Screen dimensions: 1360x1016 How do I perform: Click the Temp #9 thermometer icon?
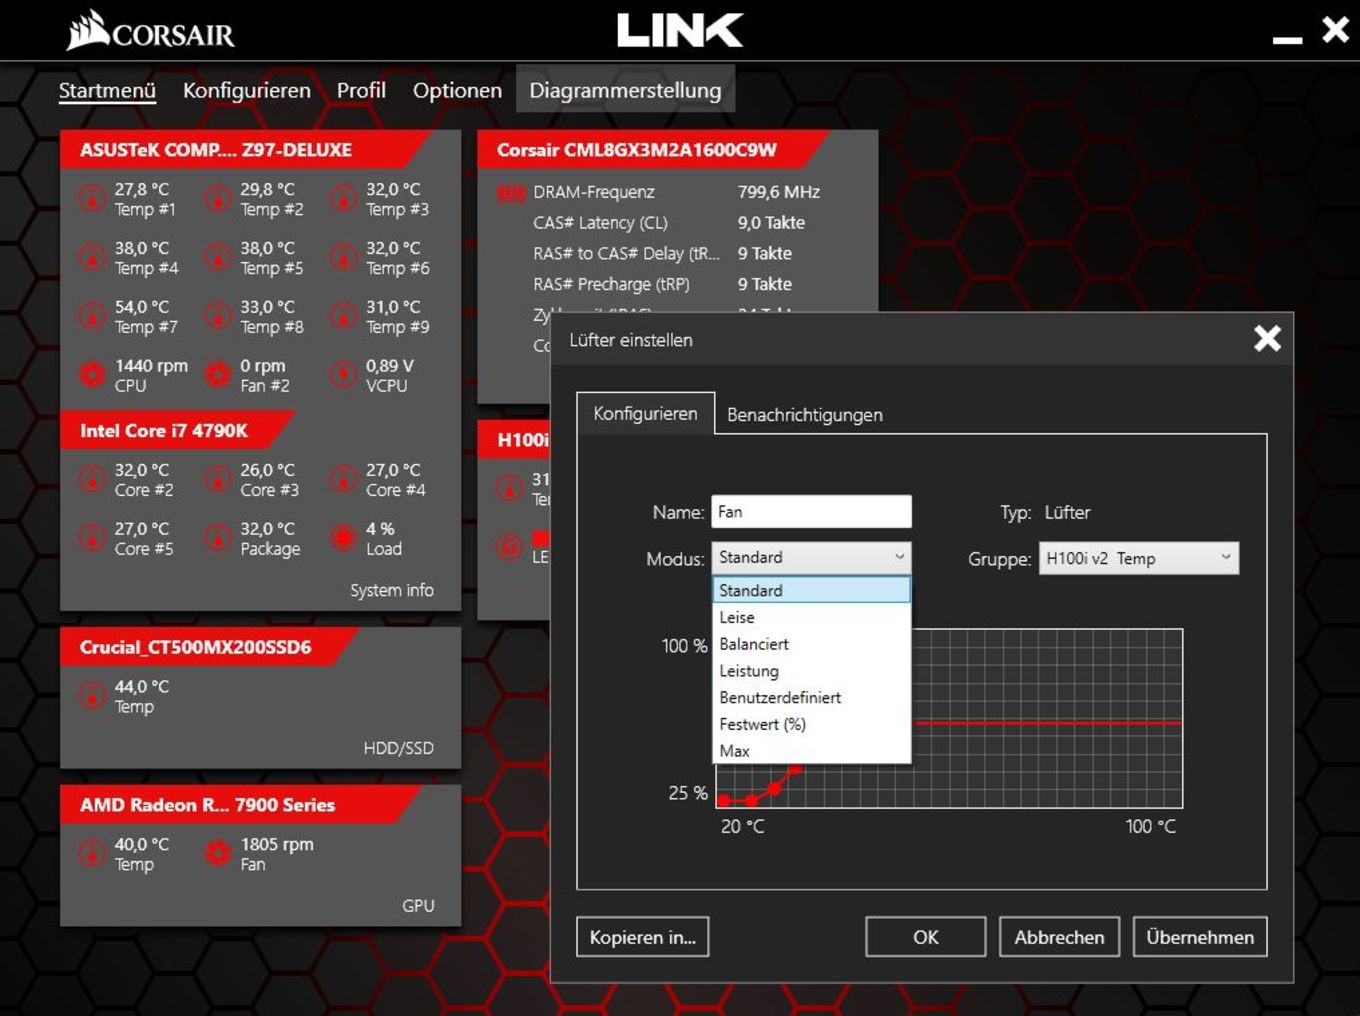[x=344, y=317]
